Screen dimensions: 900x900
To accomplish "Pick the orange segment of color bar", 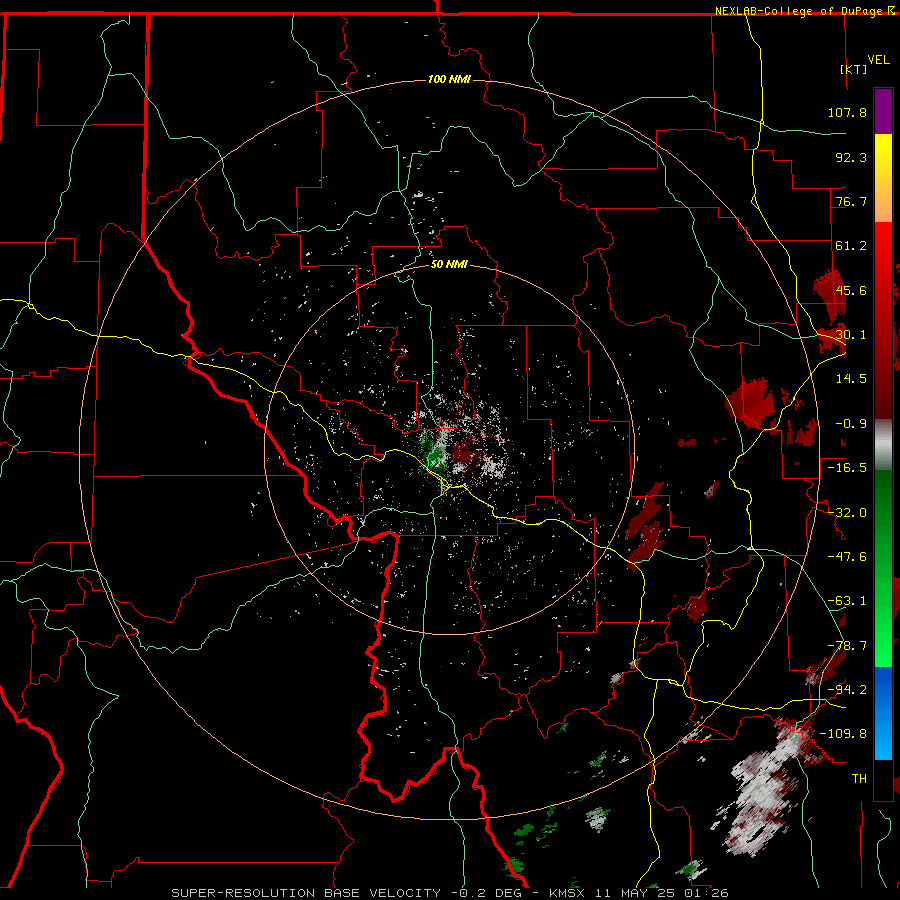I will pyautogui.click(x=883, y=201).
